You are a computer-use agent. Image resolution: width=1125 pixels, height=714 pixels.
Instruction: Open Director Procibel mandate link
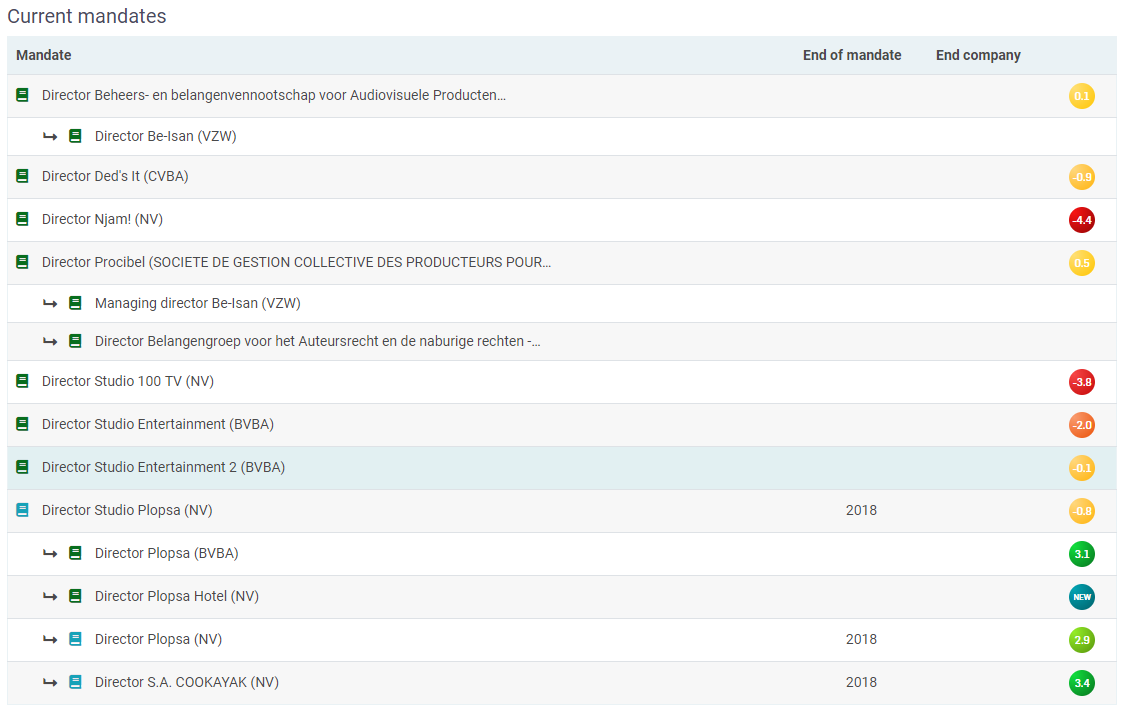click(x=296, y=262)
